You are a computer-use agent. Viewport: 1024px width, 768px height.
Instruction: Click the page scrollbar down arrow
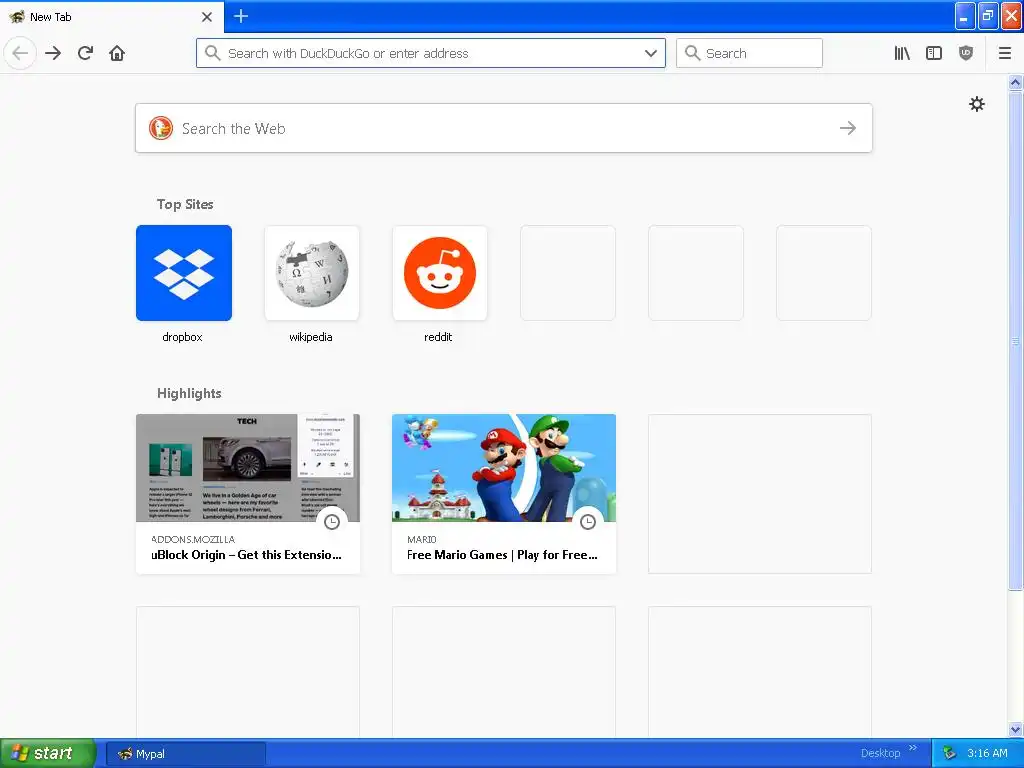tap(1015, 729)
